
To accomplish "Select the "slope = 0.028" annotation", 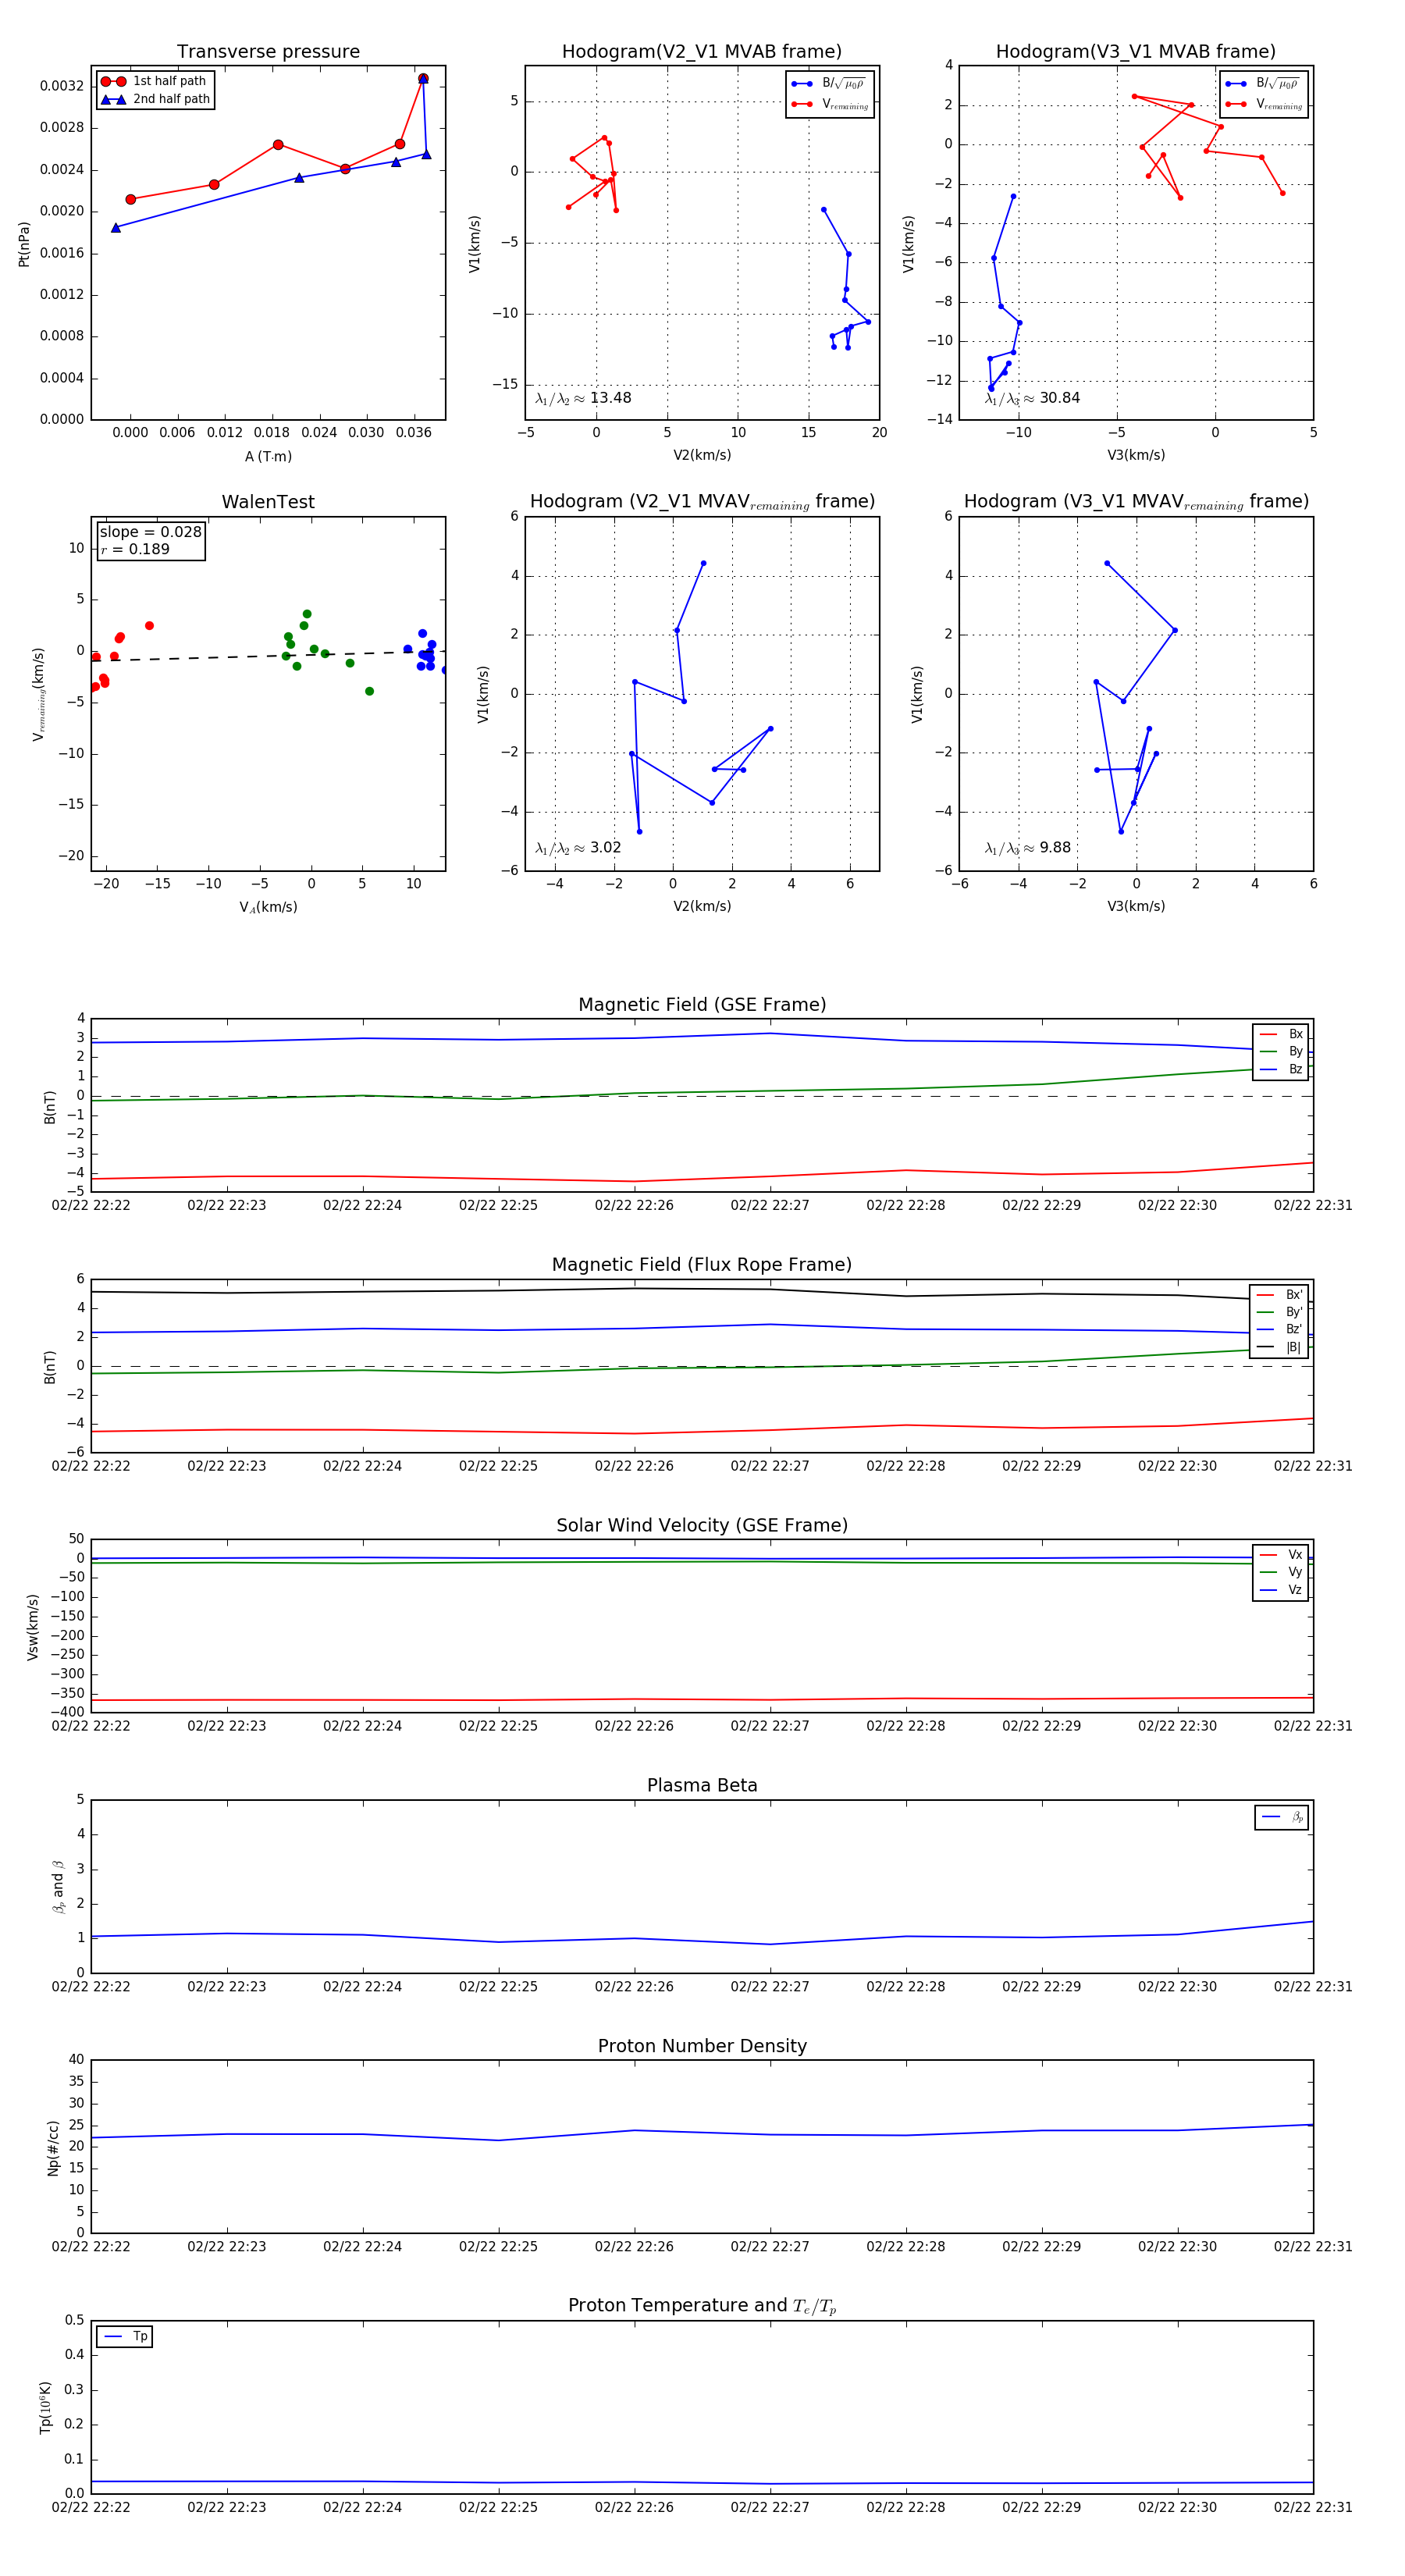I will point(151,532).
